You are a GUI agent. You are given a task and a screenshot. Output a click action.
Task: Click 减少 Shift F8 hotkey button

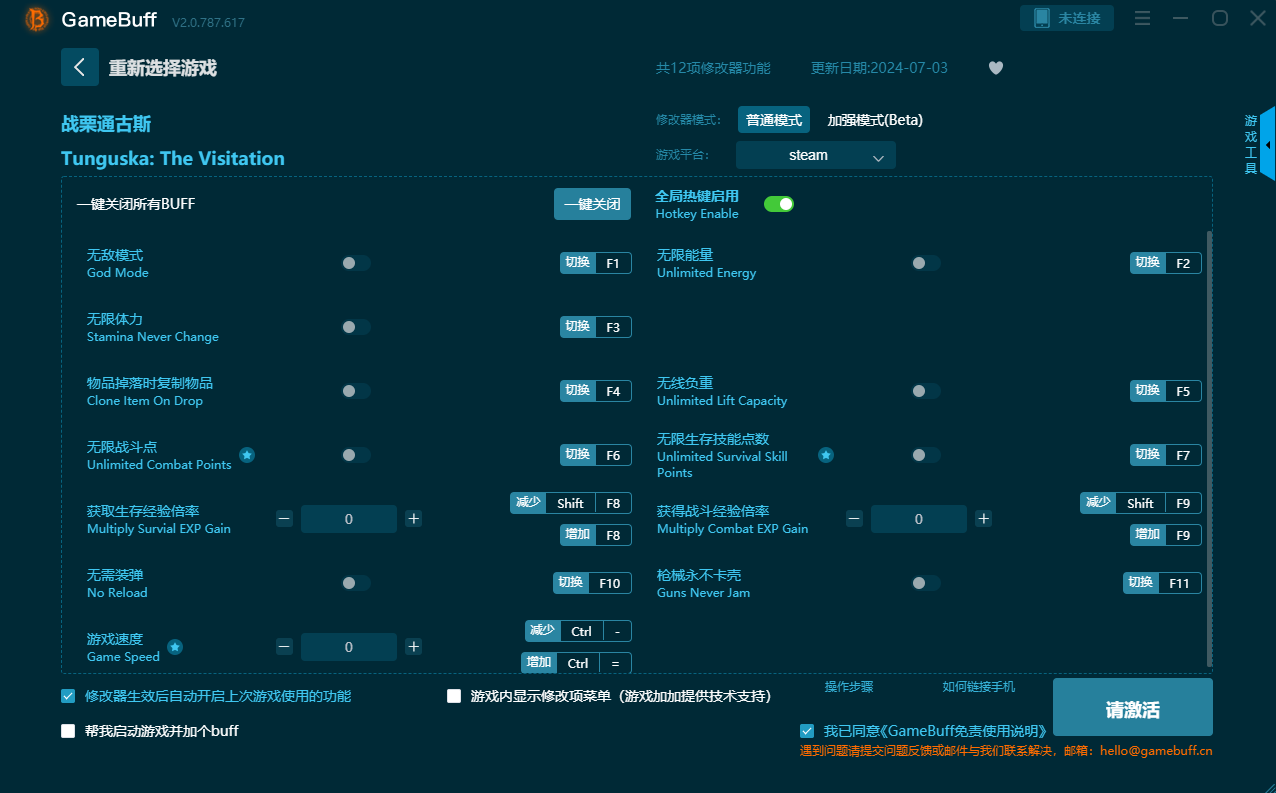click(x=571, y=503)
